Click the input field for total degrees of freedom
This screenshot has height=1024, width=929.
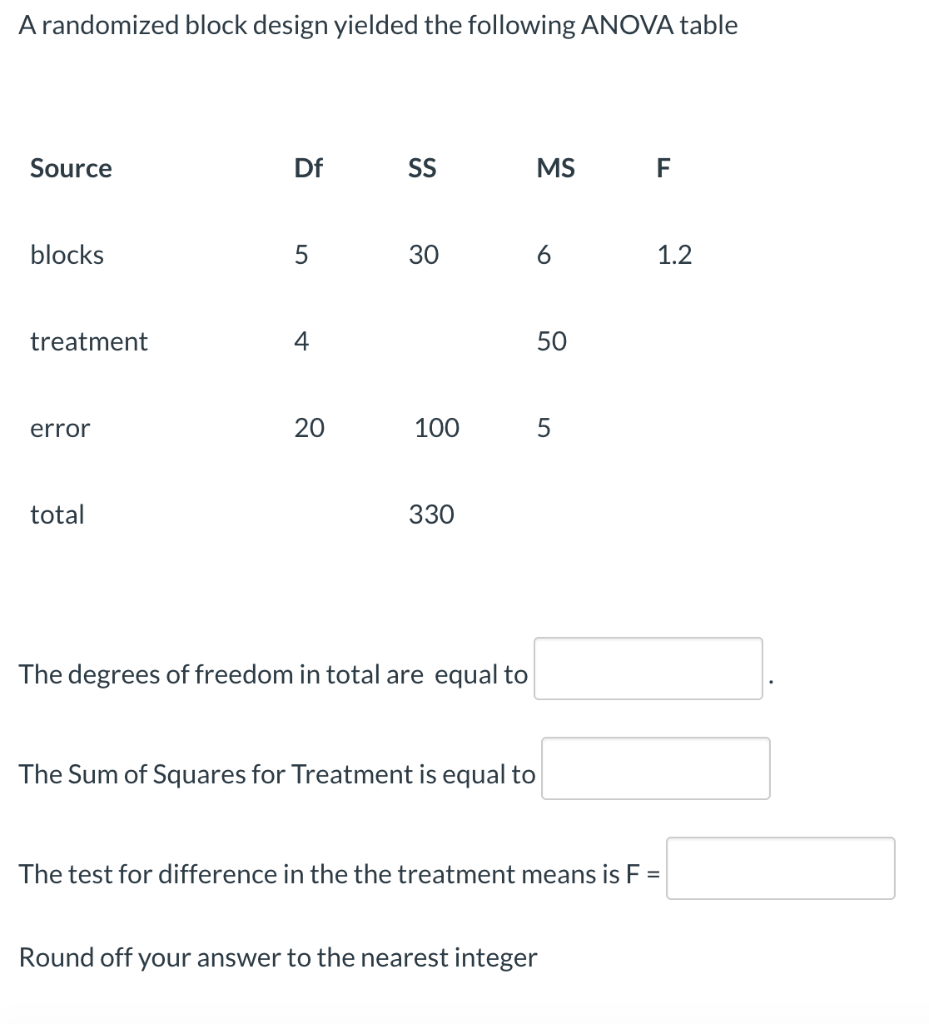[646, 669]
